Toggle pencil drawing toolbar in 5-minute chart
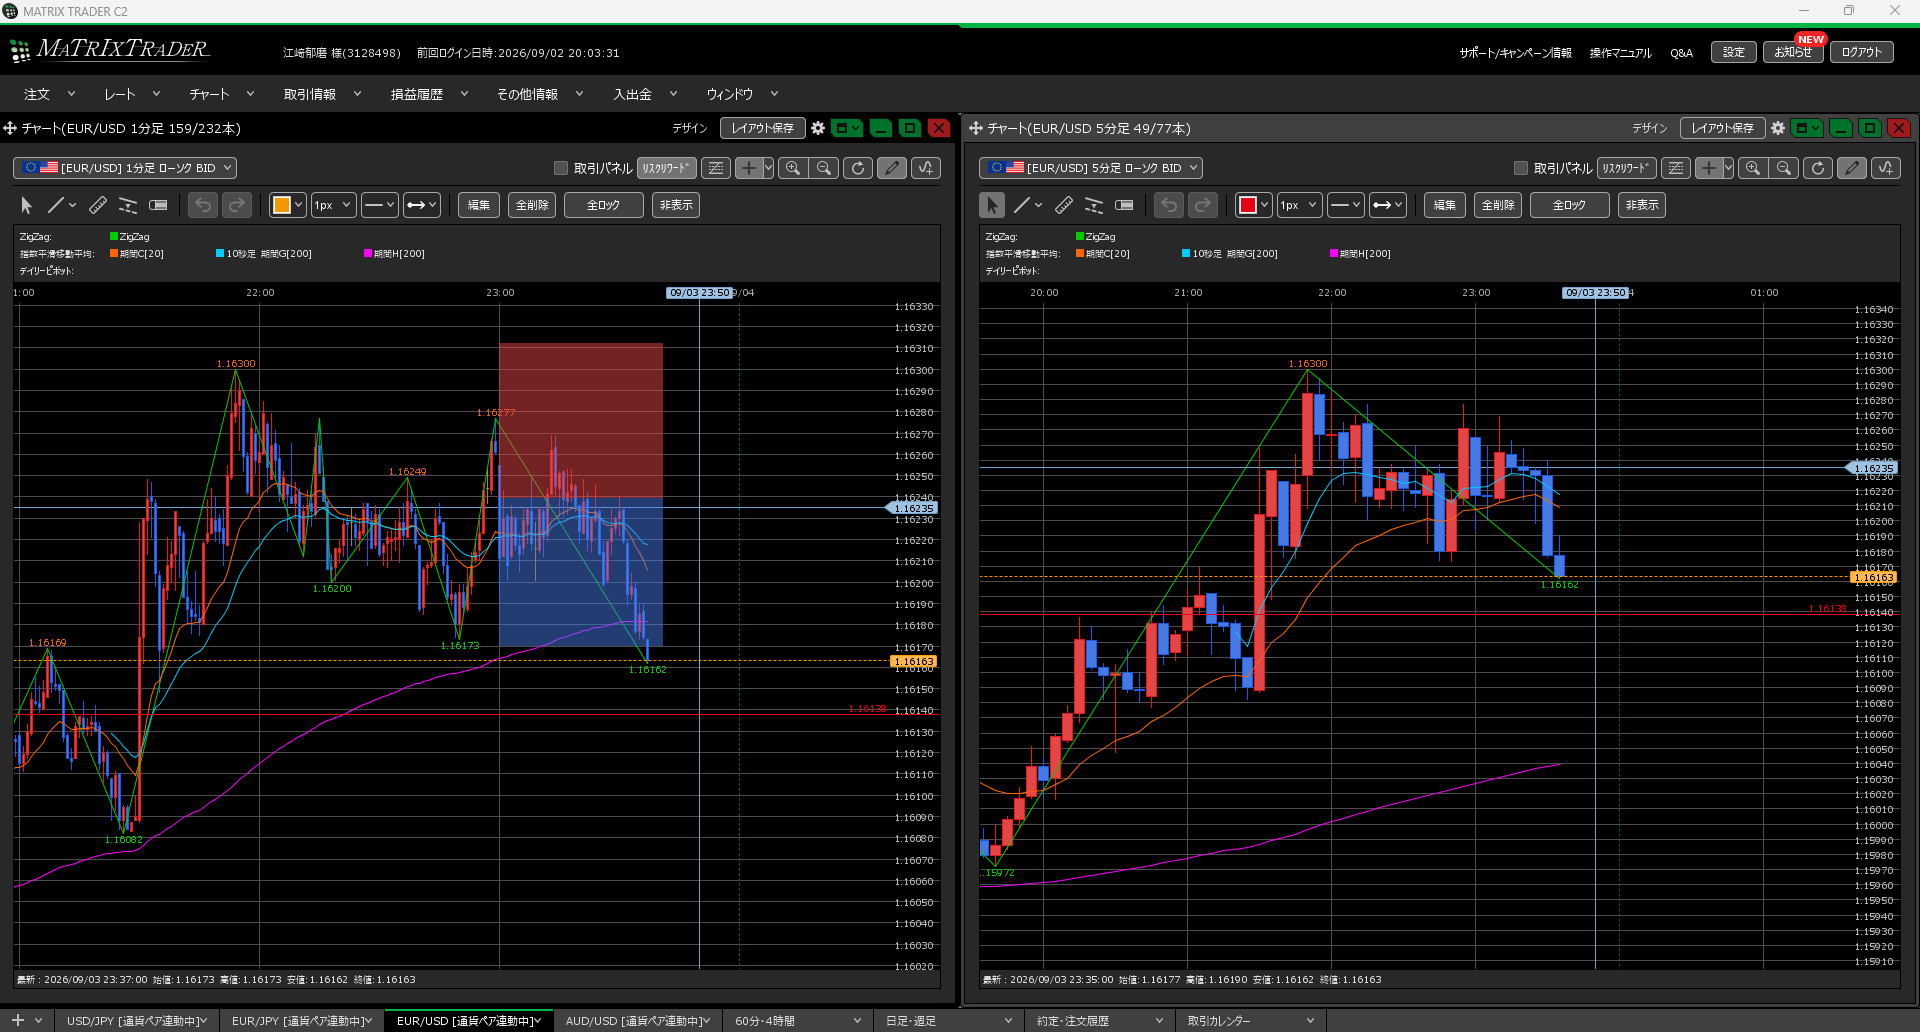 point(1852,168)
